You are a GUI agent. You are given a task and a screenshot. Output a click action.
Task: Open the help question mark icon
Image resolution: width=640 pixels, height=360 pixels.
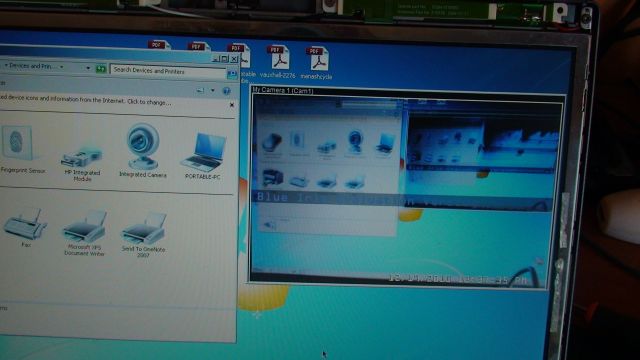tap(227, 91)
